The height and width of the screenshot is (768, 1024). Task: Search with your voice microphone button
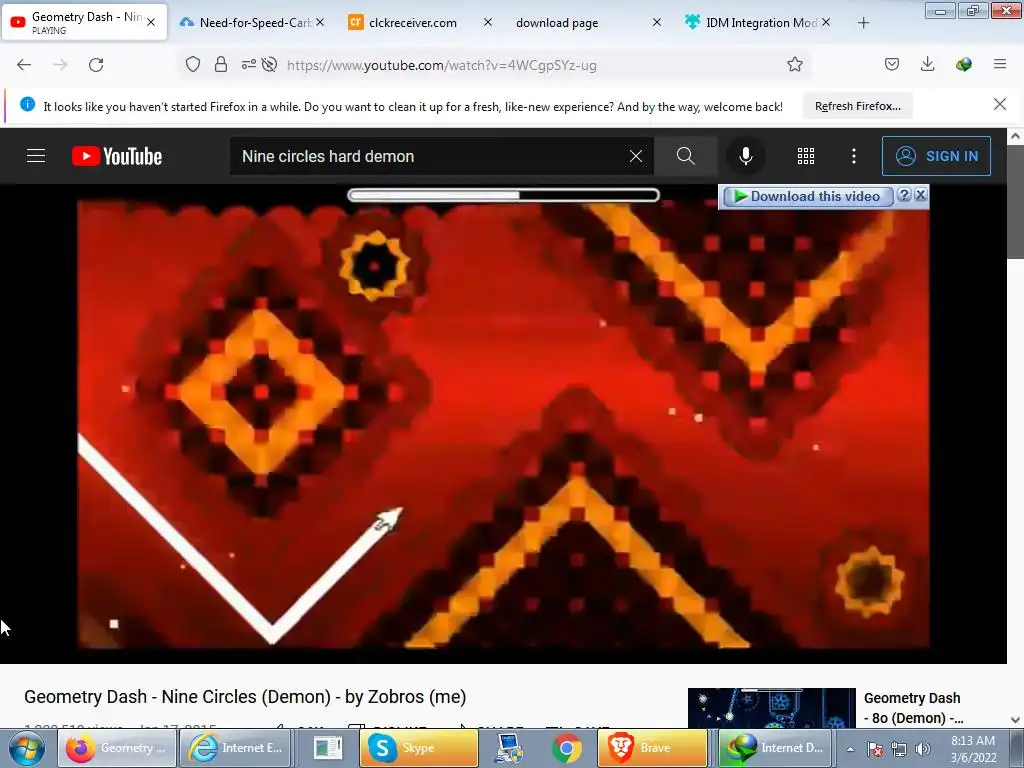[x=746, y=156]
